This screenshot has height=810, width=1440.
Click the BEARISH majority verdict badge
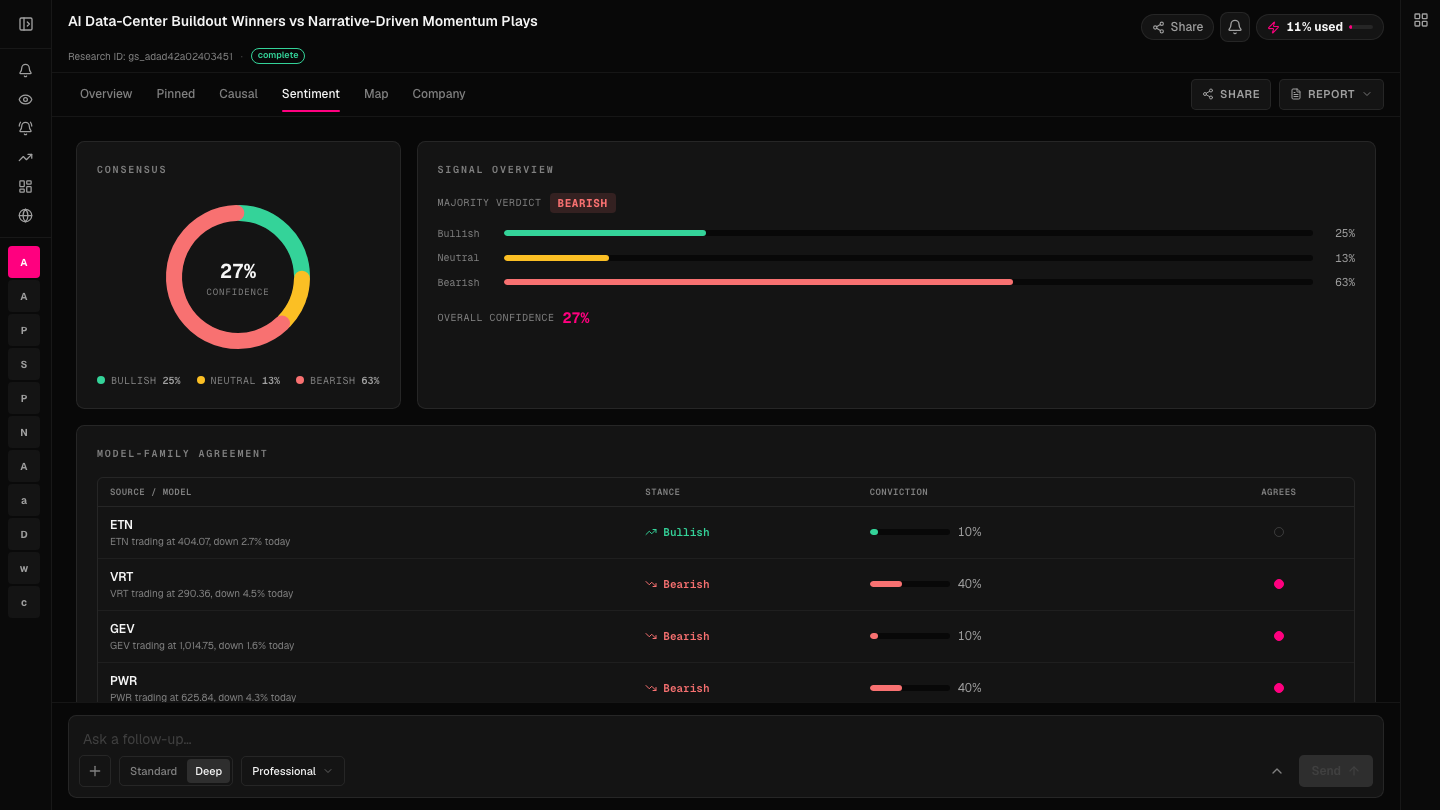coord(583,203)
